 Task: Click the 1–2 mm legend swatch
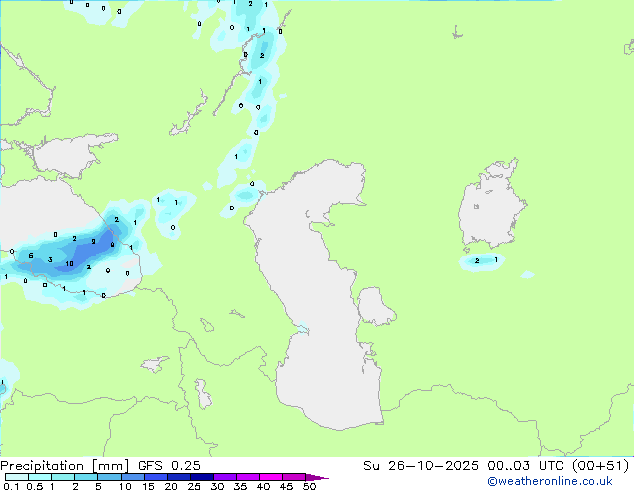pyautogui.click(x=63, y=477)
